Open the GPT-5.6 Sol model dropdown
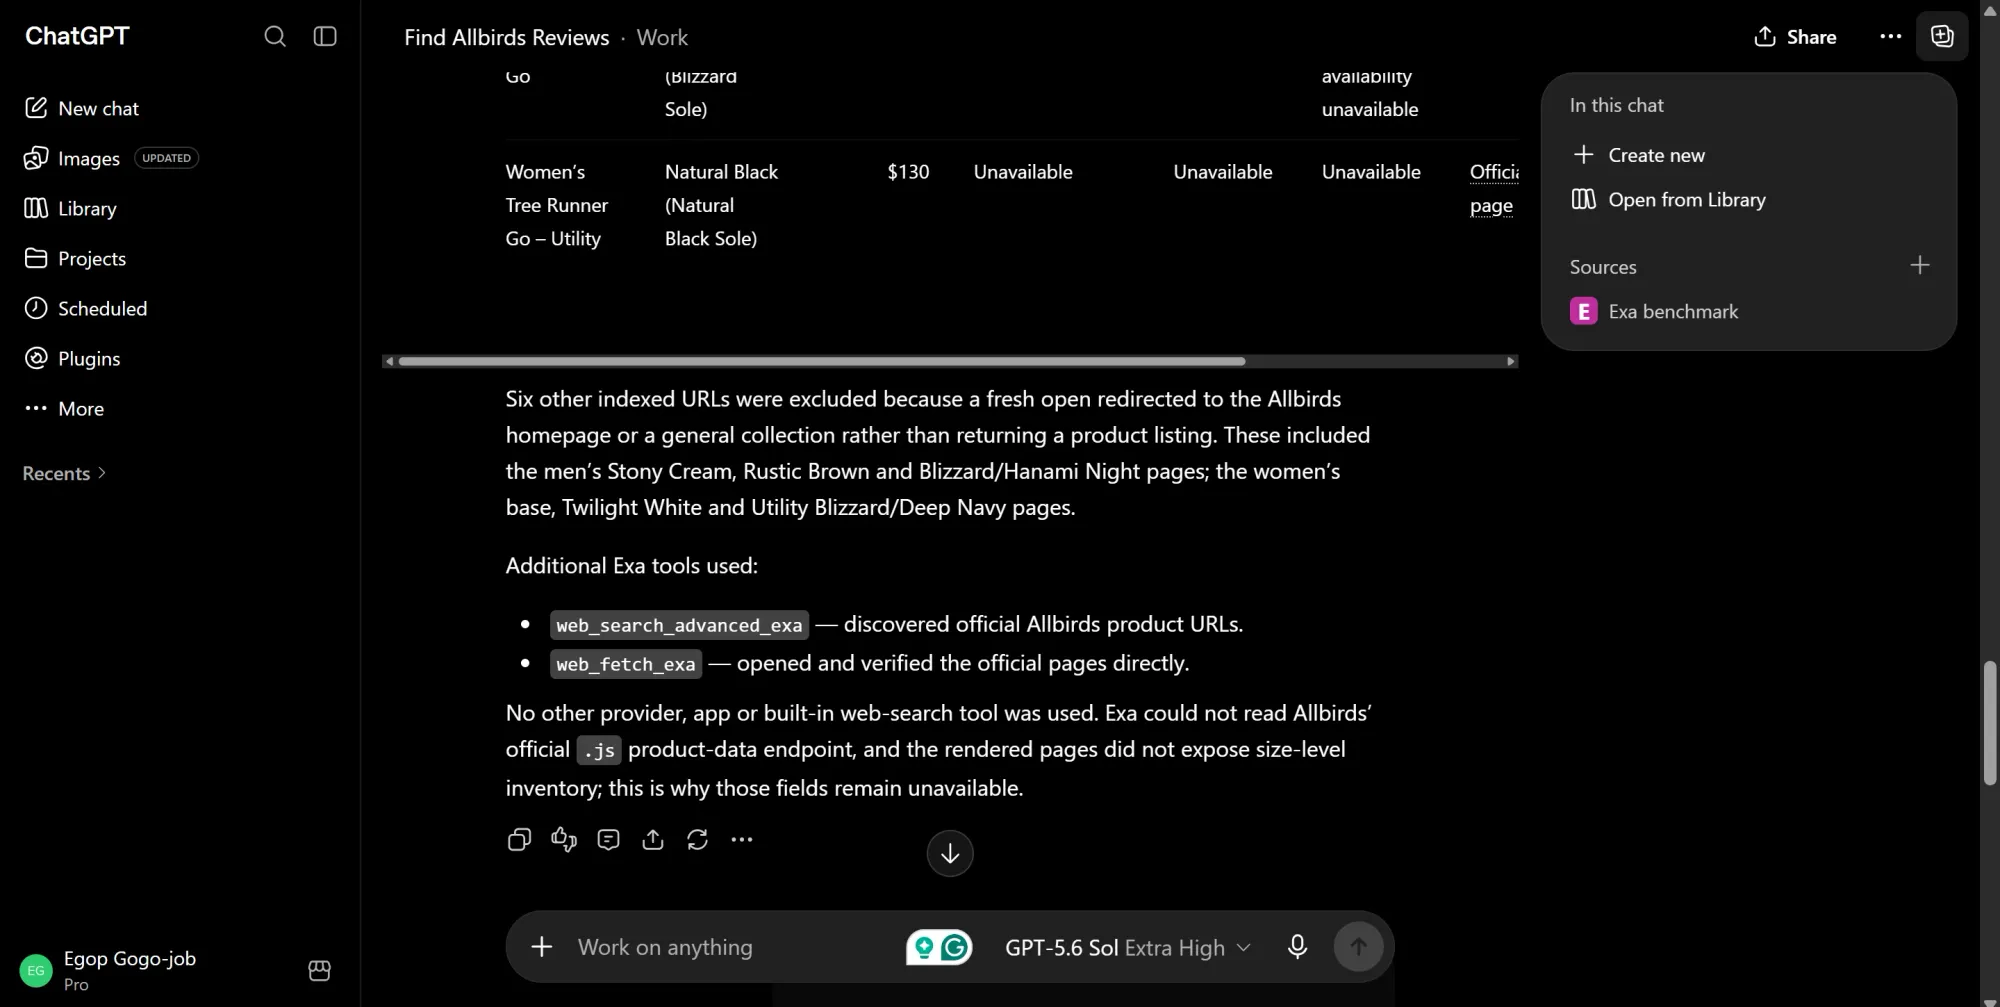Screen dimensions: 2000x1007 click(1127, 947)
